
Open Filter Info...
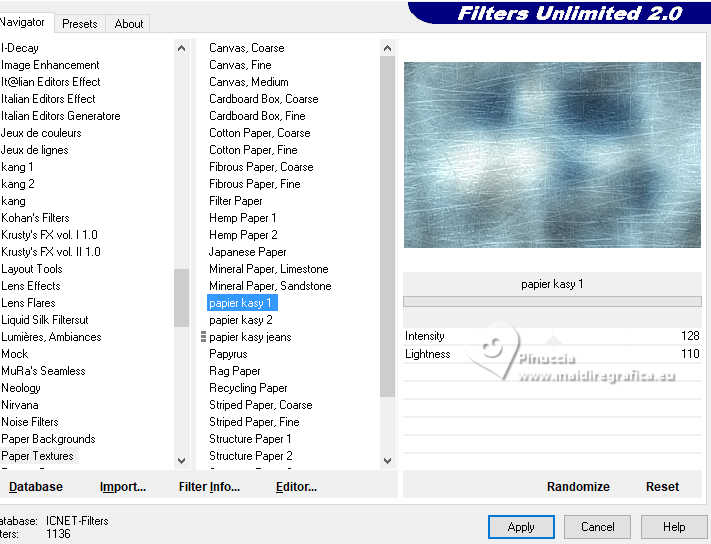[x=209, y=486]
